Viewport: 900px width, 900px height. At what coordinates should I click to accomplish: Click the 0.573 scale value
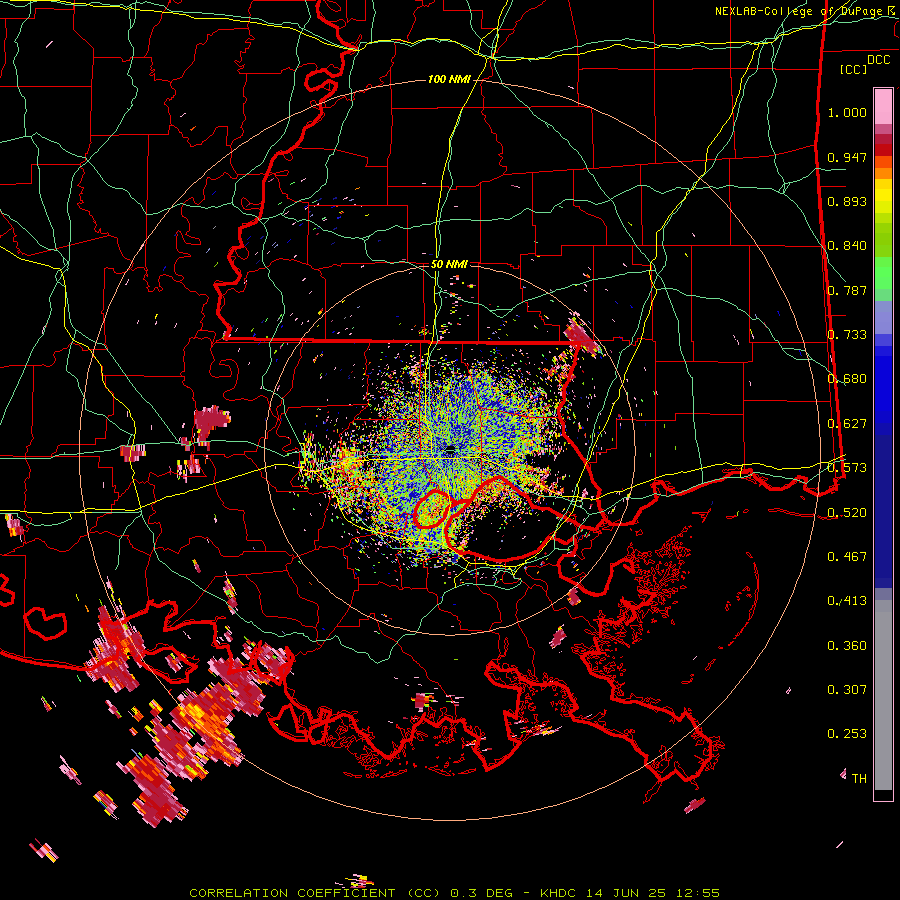pos(847,468)
